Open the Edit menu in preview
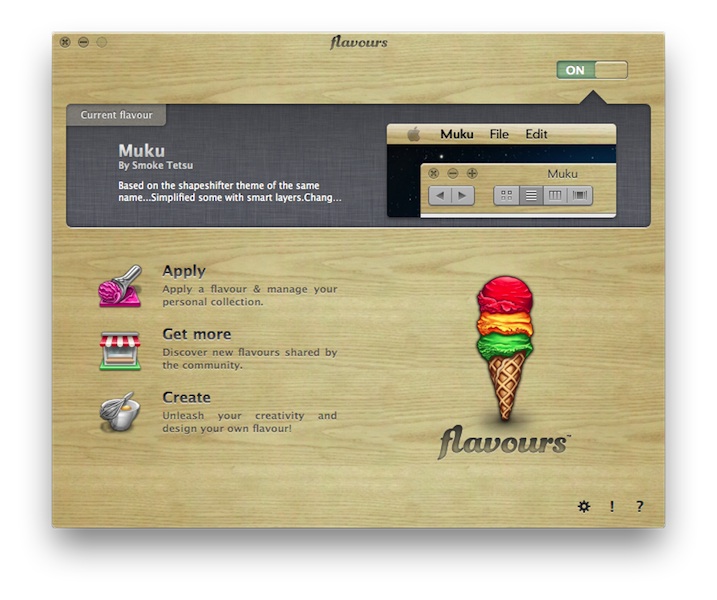The height and width of the screenshot is (600, 717). 536,135
